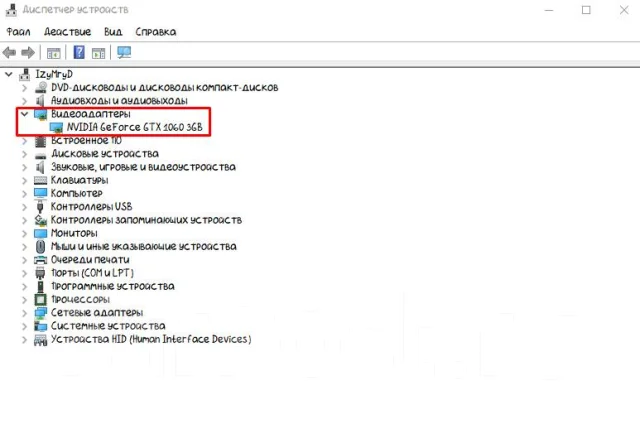Click the action pane toolbar icon next to help
This screenshot has height=448, width=640.
click(x=98, y=53)
